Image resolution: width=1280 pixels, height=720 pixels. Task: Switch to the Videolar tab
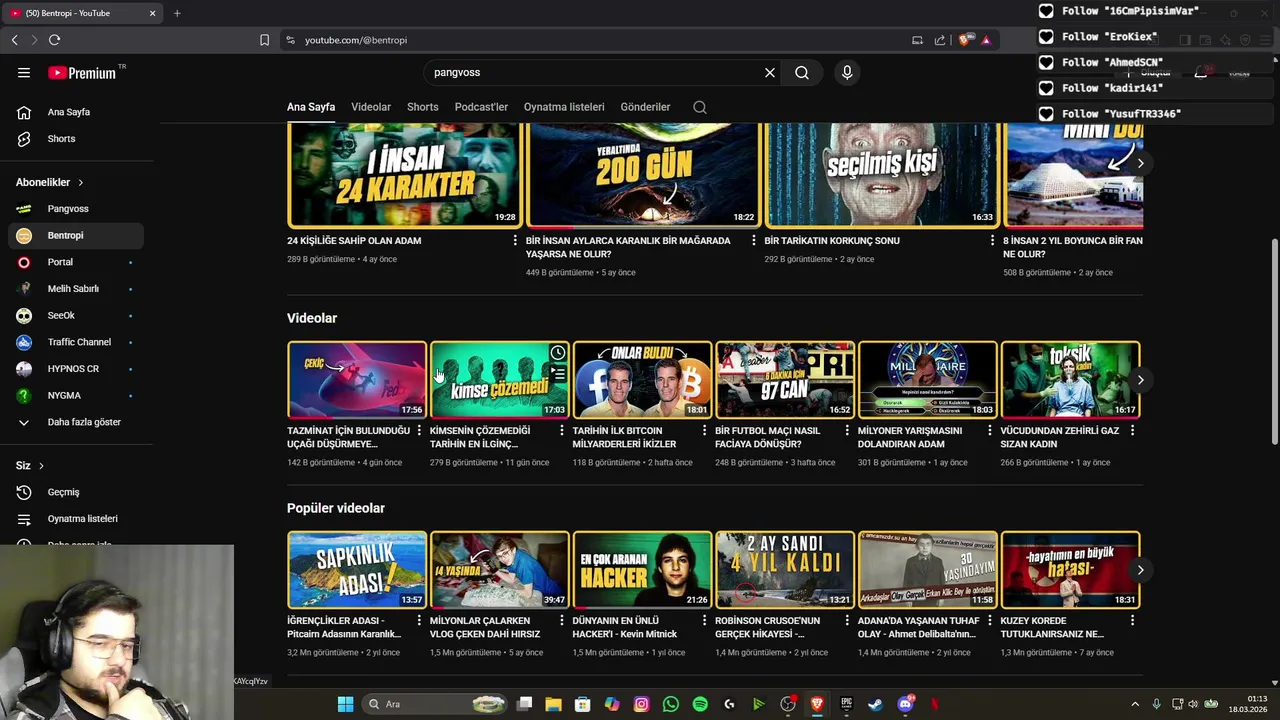(x=371, y=107)
